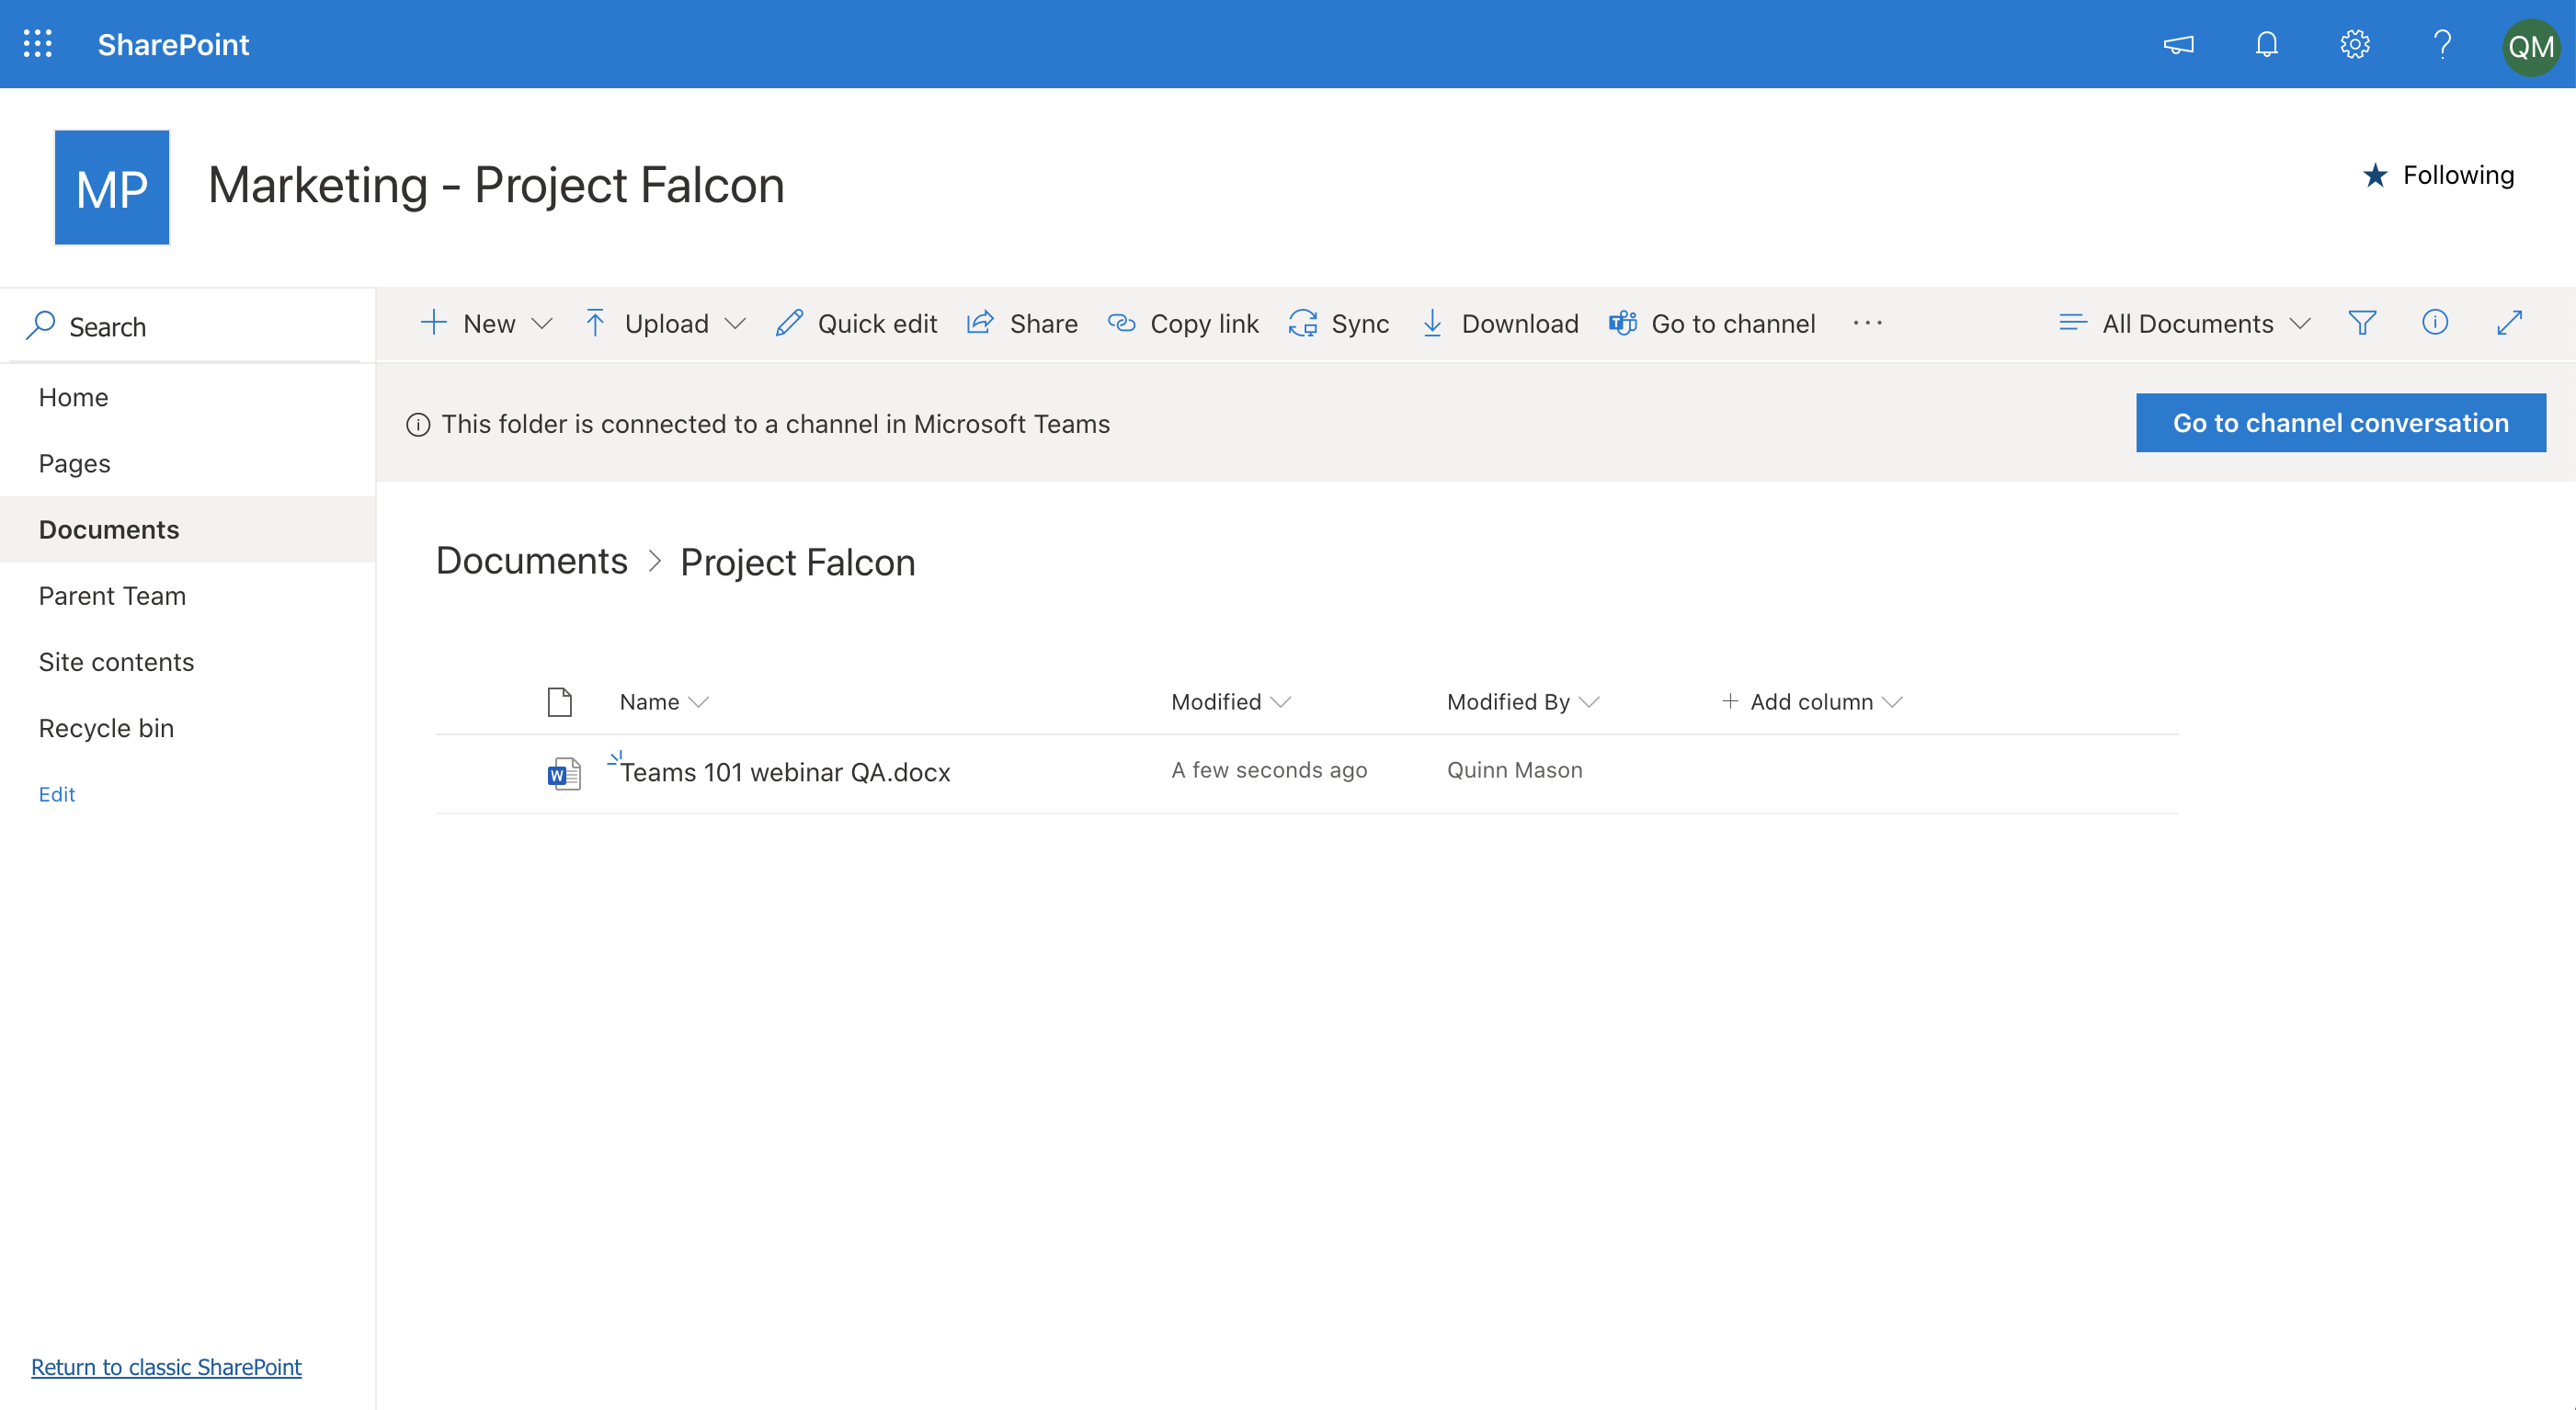Screen dimensions: 2576x1410
Task: Open the Documents breadcrumb link
Action: tap(530, 561)
